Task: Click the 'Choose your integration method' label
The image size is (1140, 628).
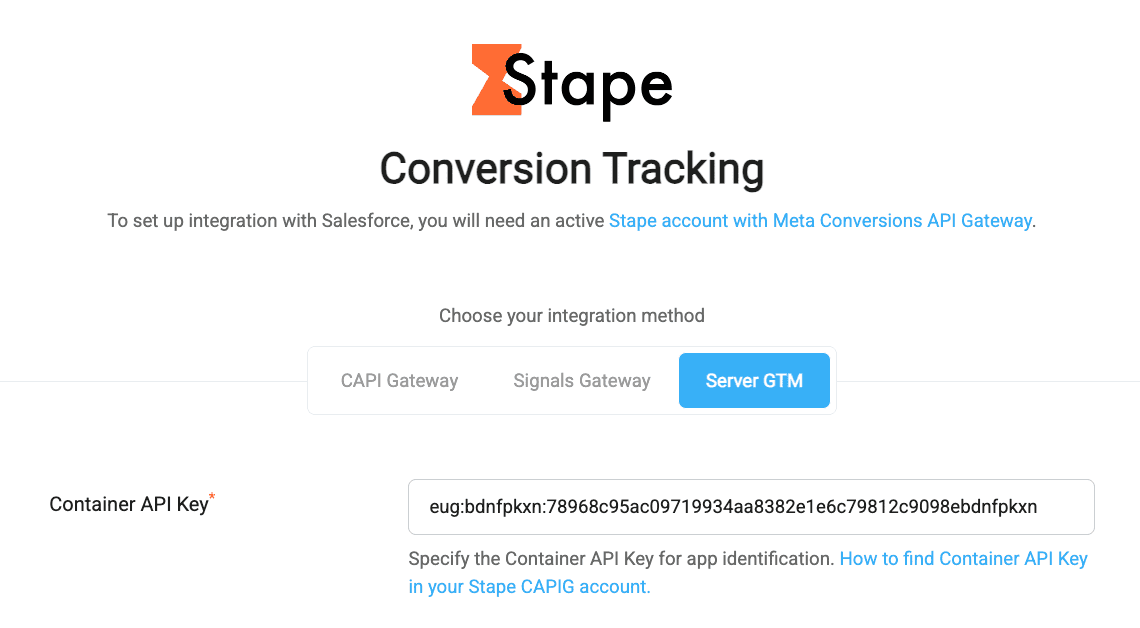Action: pos(571,316)
